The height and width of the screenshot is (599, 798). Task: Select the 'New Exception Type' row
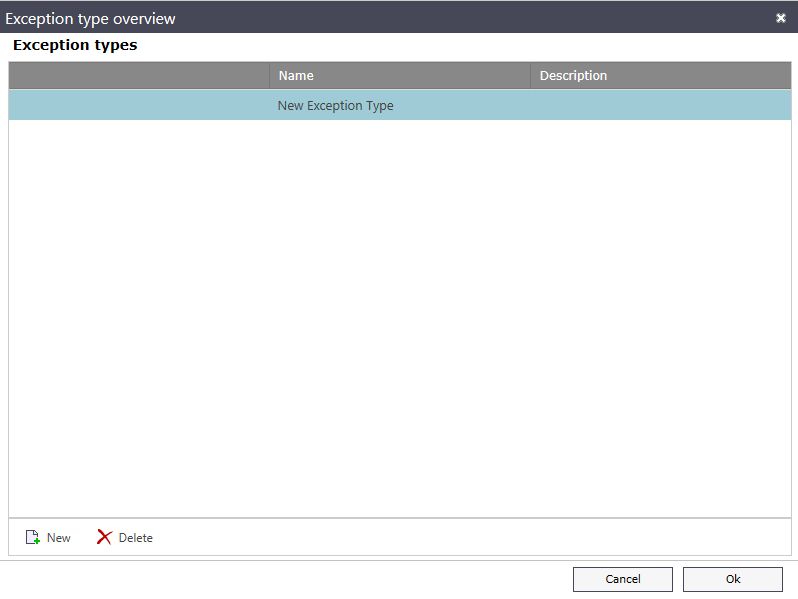tap(400, 105)
